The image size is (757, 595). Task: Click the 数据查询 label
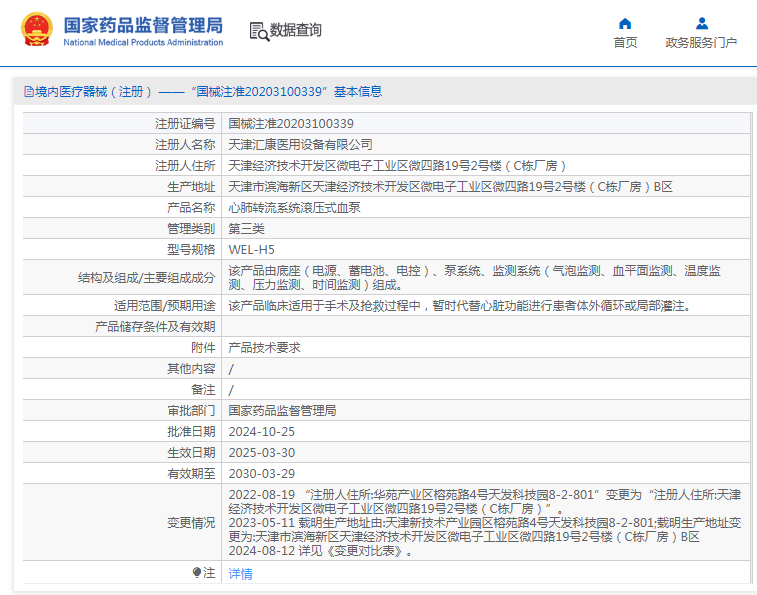point(295,30)
